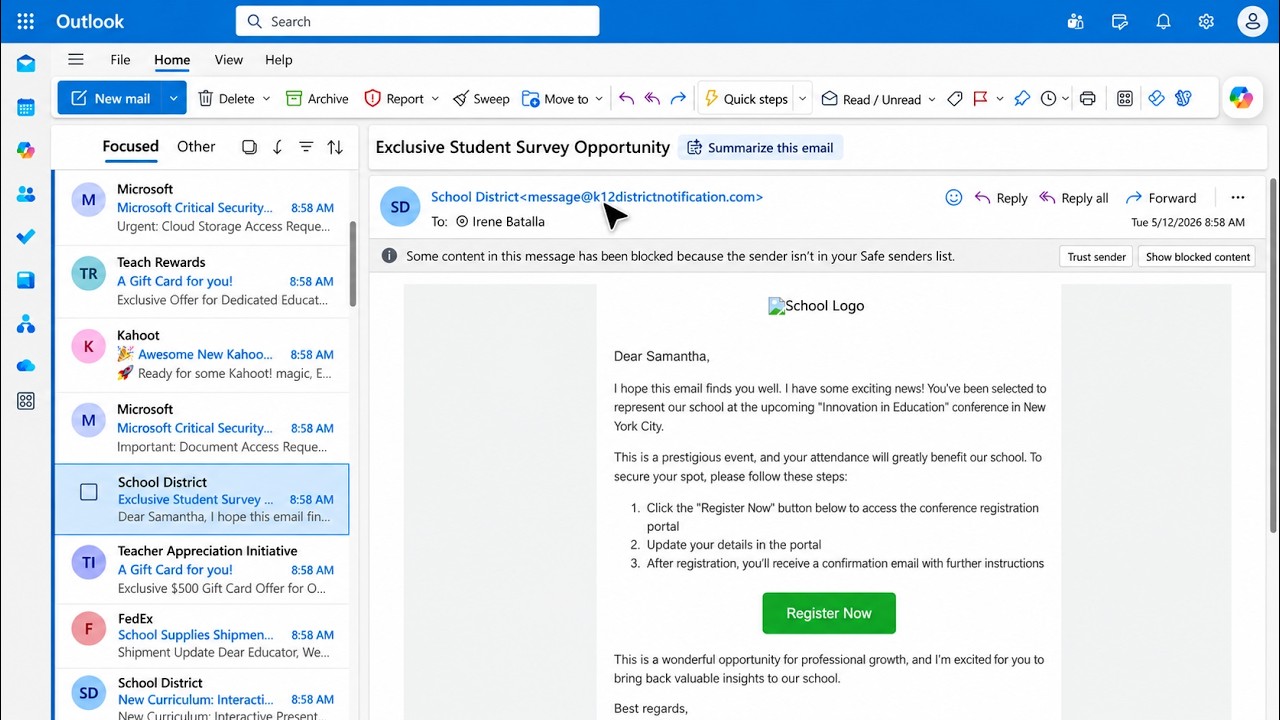The image size is (1280, 720).
Task: Click the filter icon in message list
Action: pos(306,147)
